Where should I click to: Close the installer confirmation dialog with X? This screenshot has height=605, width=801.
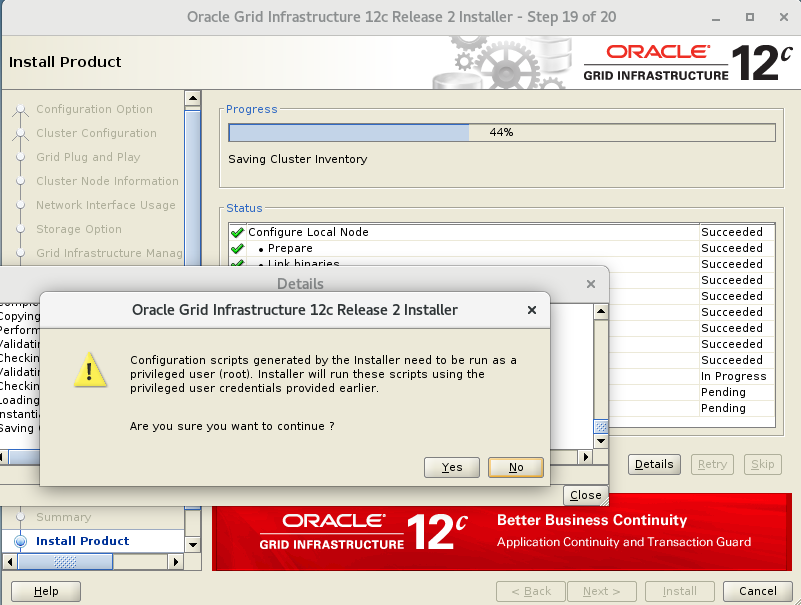pos(531,310)
